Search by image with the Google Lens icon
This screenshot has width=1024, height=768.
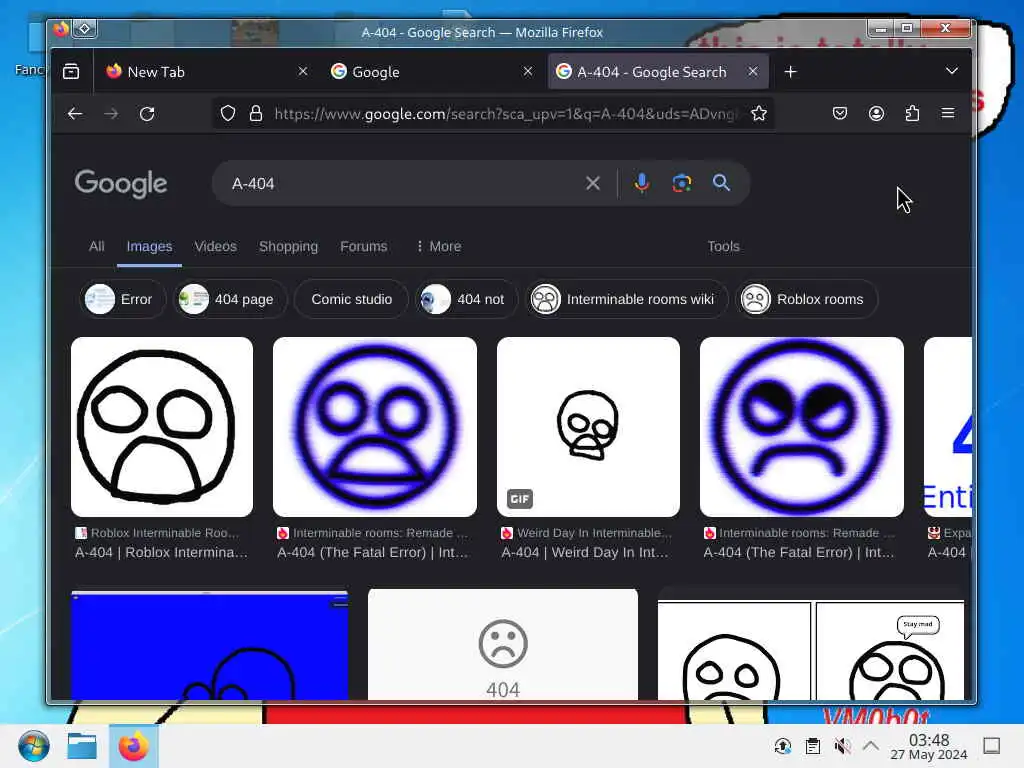pyautogui.click(x=682, y=183)
